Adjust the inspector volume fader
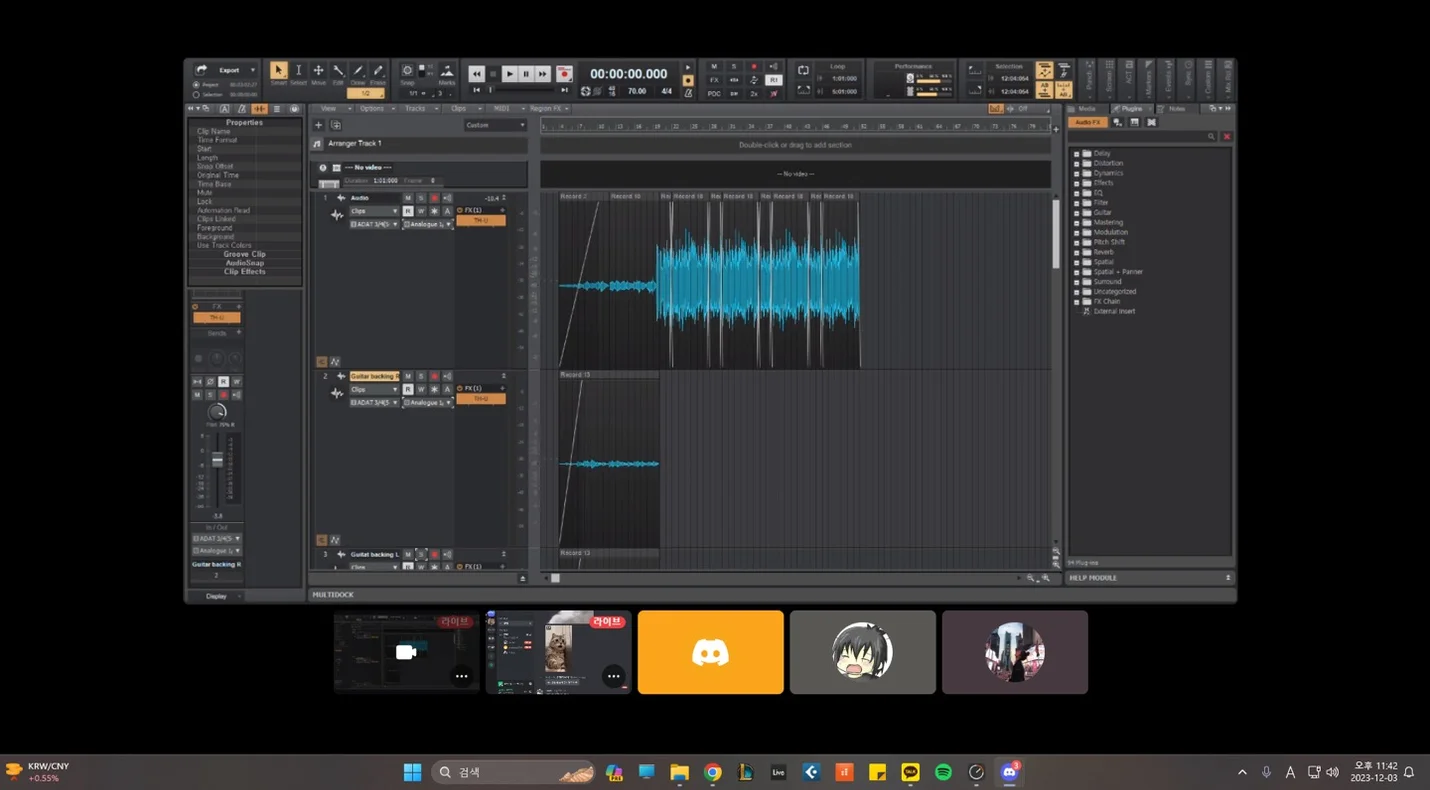Image resolution: width=1430 pixels, height=790 pixels. point(217,461)
